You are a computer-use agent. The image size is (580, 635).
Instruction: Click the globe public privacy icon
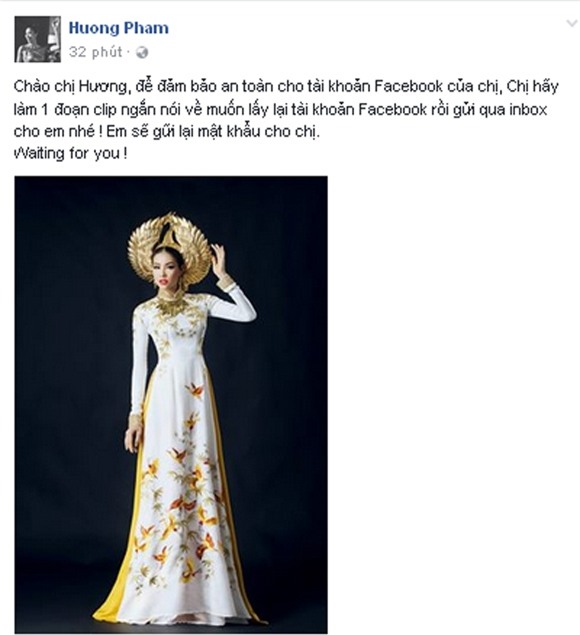pyautogui.click(x=142, y=53)
